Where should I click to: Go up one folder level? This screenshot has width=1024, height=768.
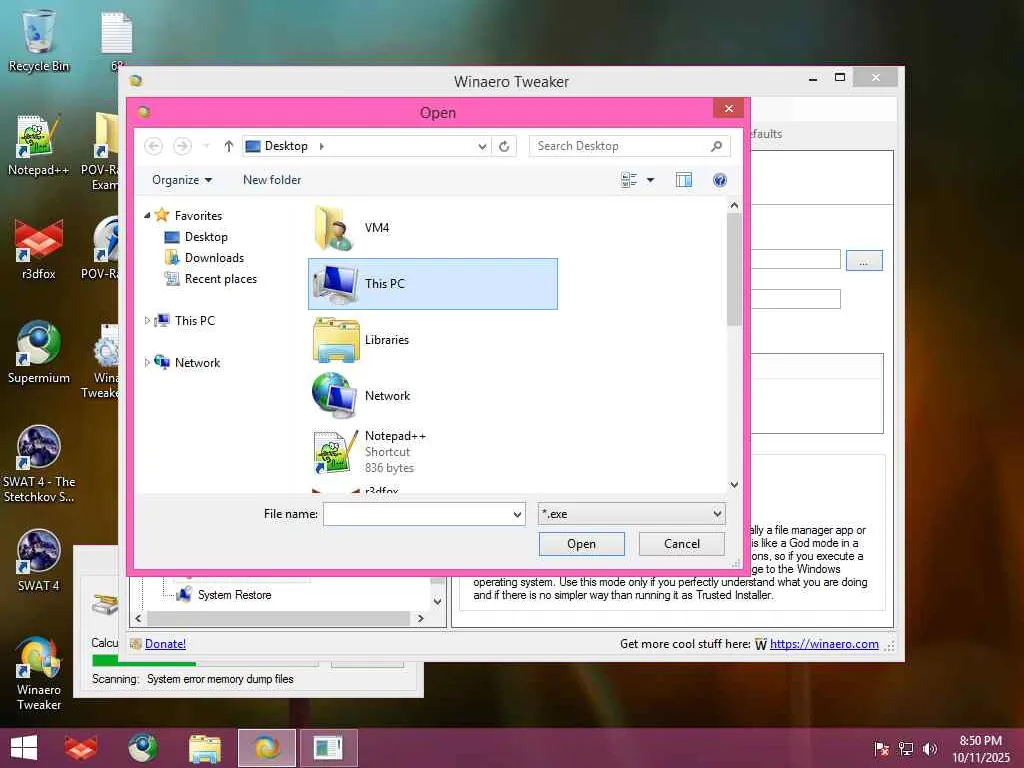tap(229, 146)
